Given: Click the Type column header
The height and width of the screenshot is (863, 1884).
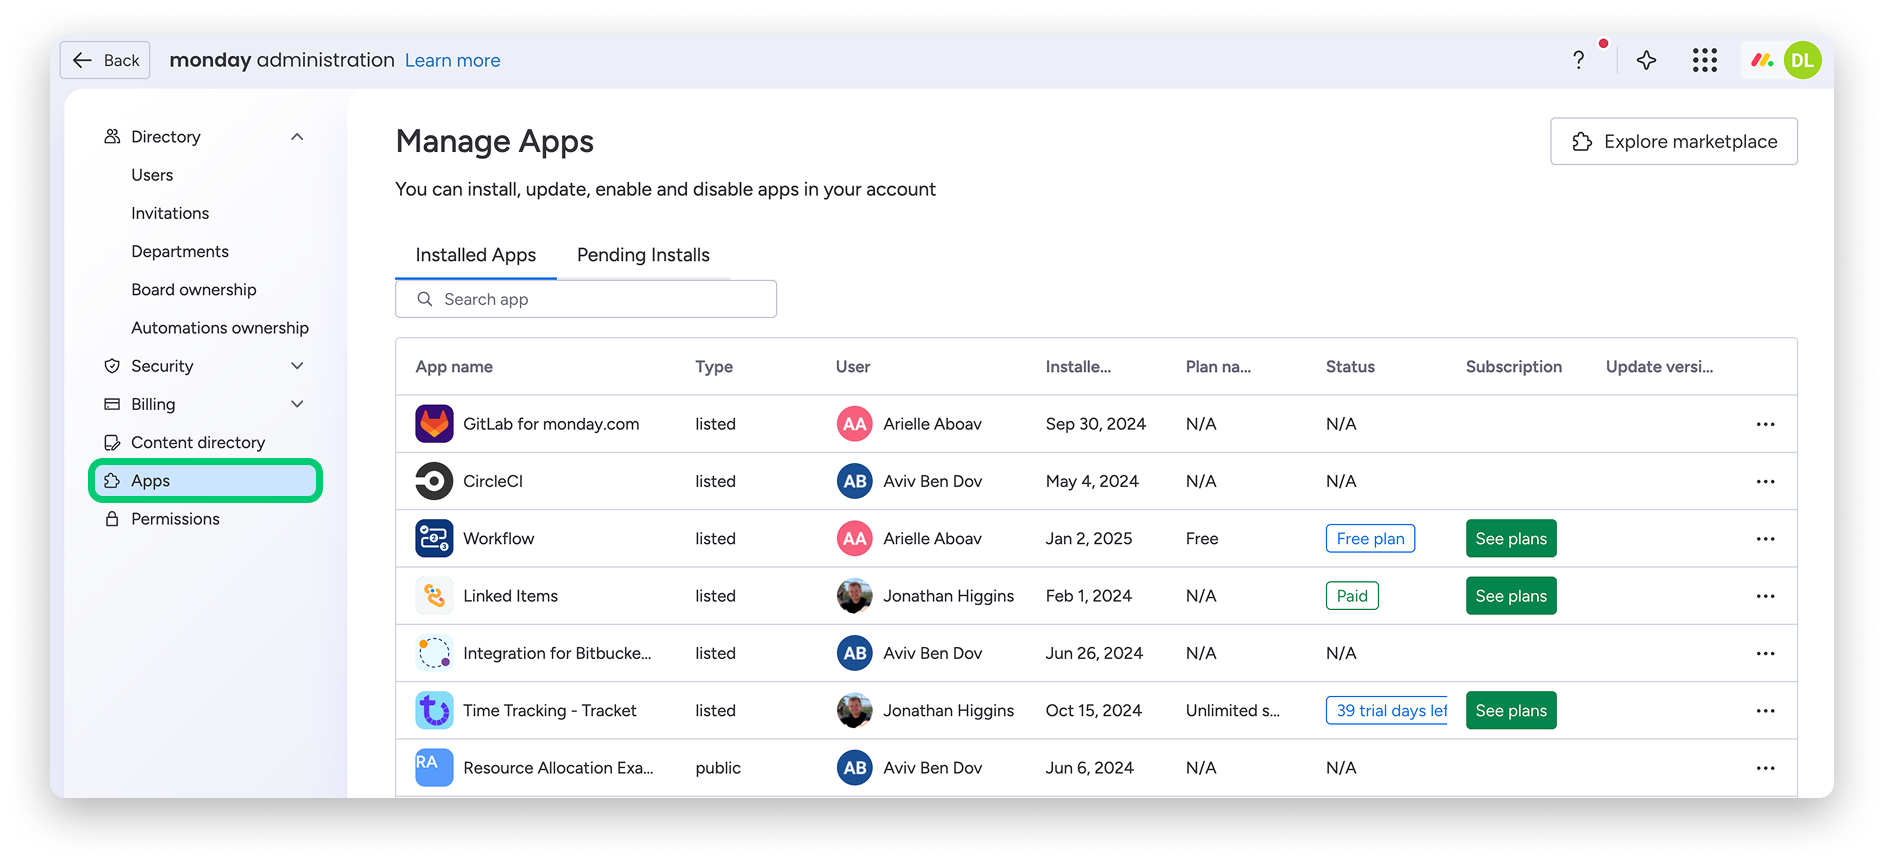Looking at the screenshot, I should pos(714,367).
